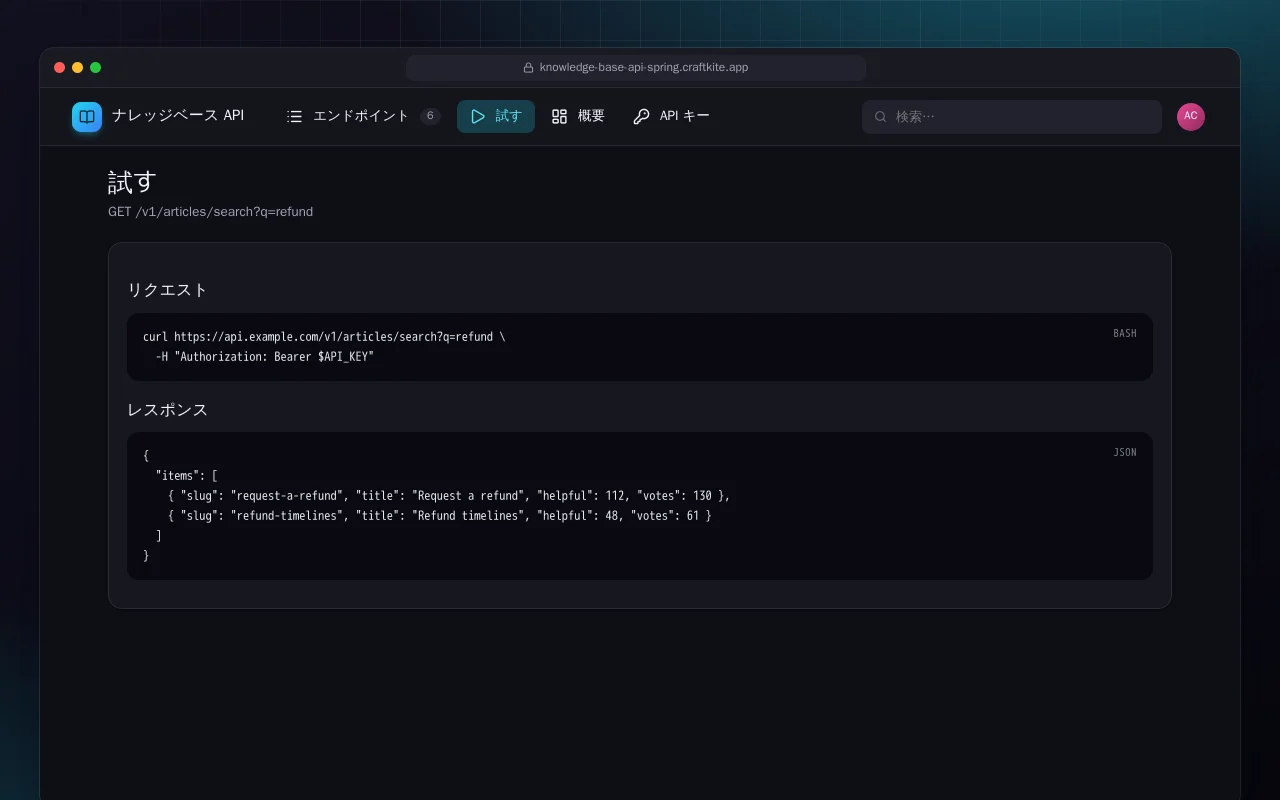
Task: Click the endpoints count badge 6
Action: [x=430, y=116]
